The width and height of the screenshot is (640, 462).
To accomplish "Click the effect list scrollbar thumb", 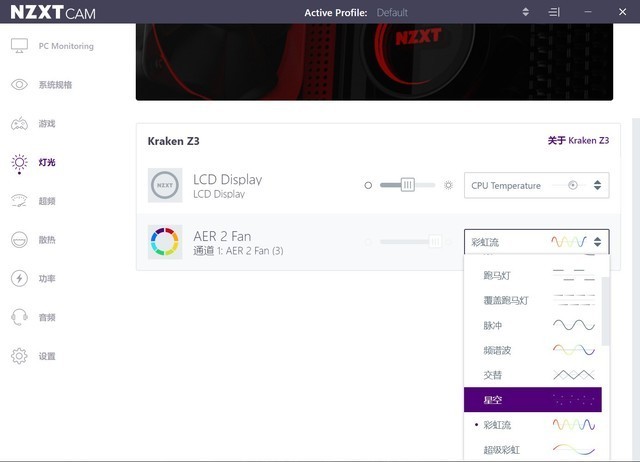I will coord(606,311).
